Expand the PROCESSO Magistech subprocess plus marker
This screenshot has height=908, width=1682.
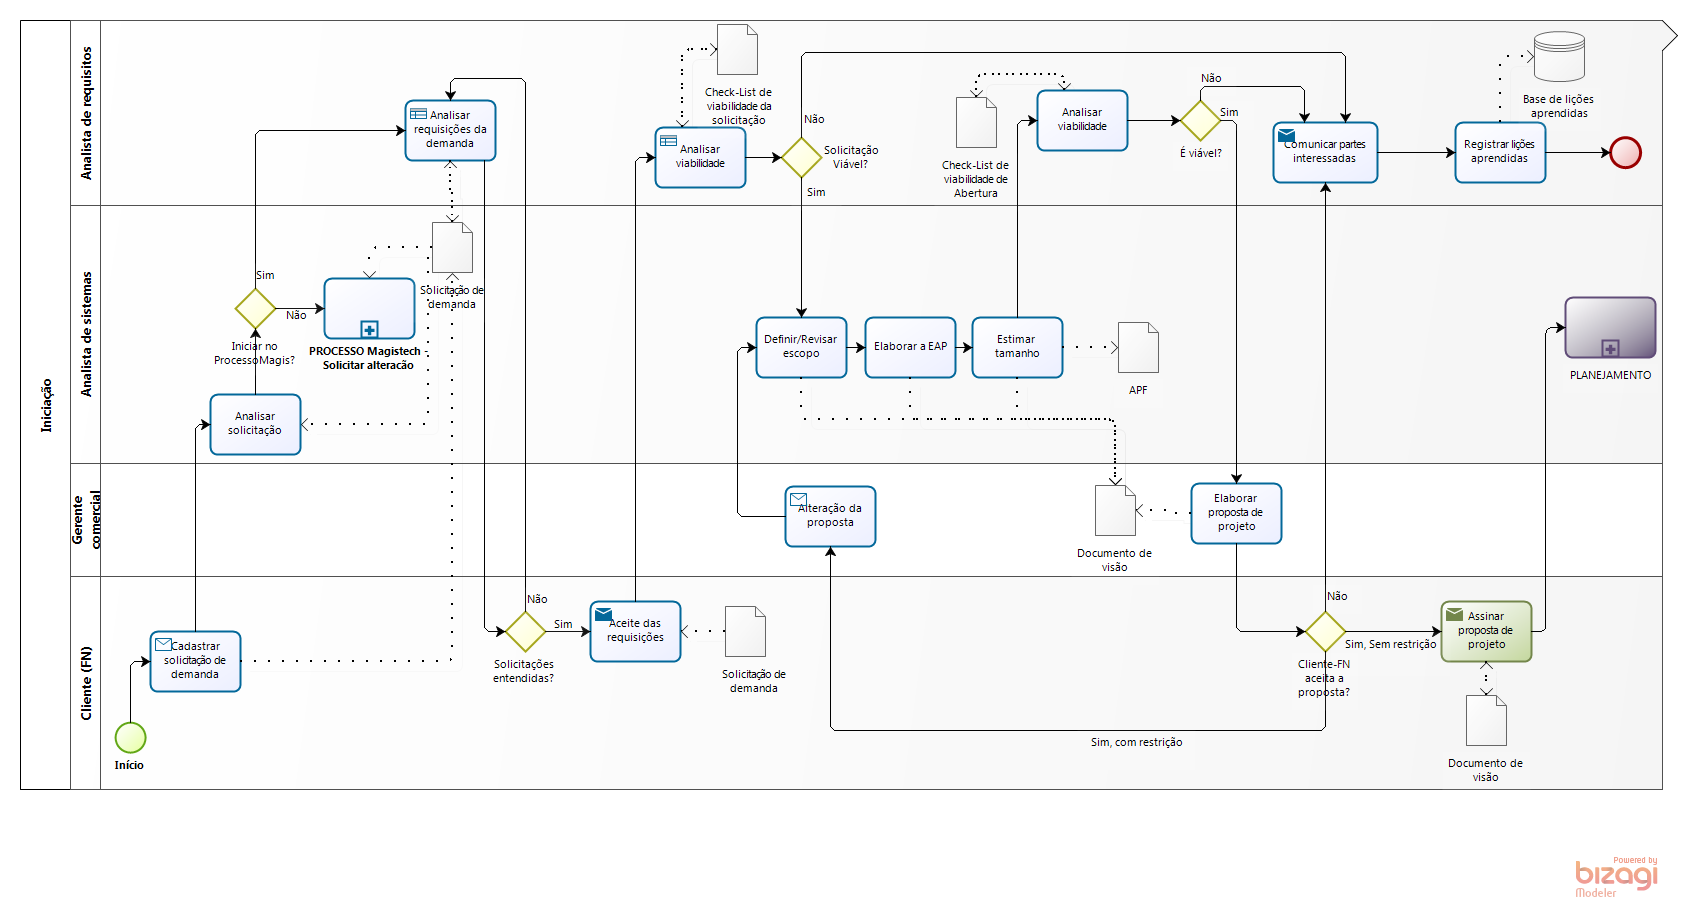click(x=369, y=329)
